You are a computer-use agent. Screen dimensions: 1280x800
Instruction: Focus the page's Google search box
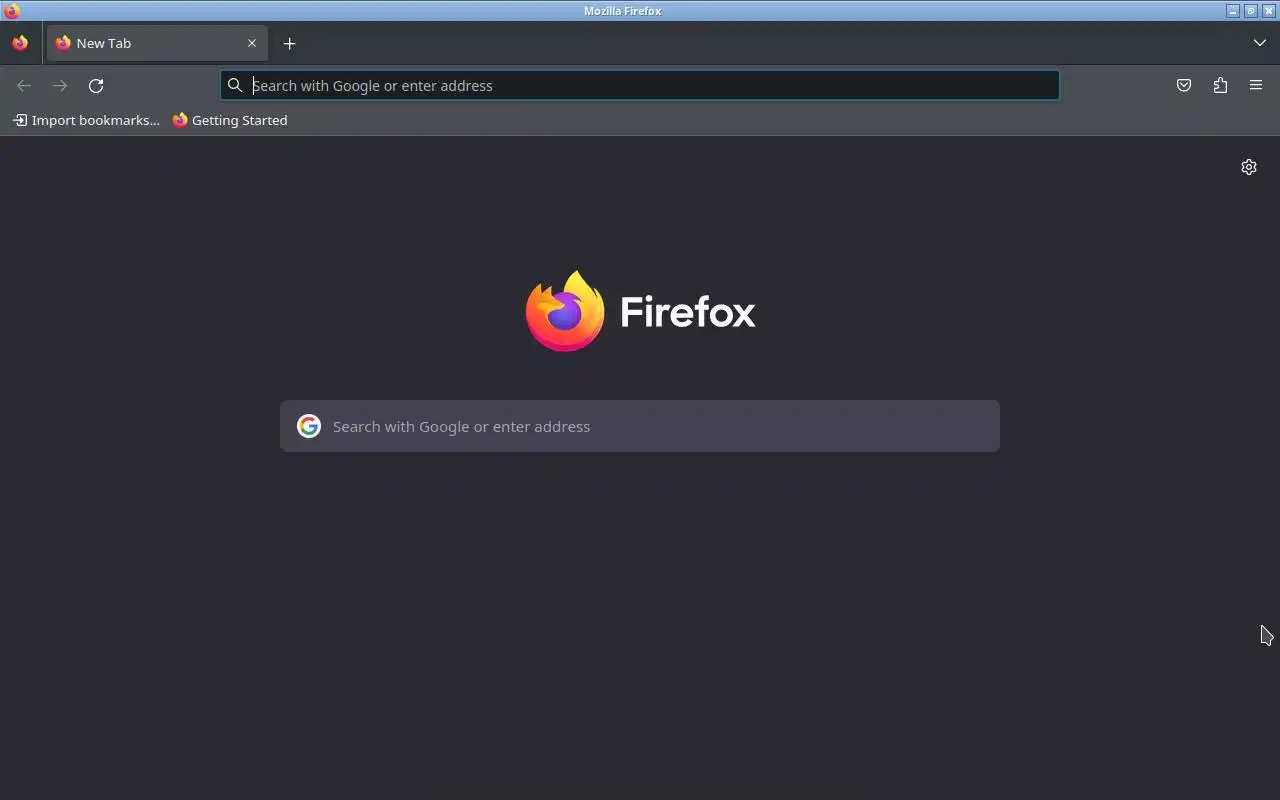click(x=640, y=426)
